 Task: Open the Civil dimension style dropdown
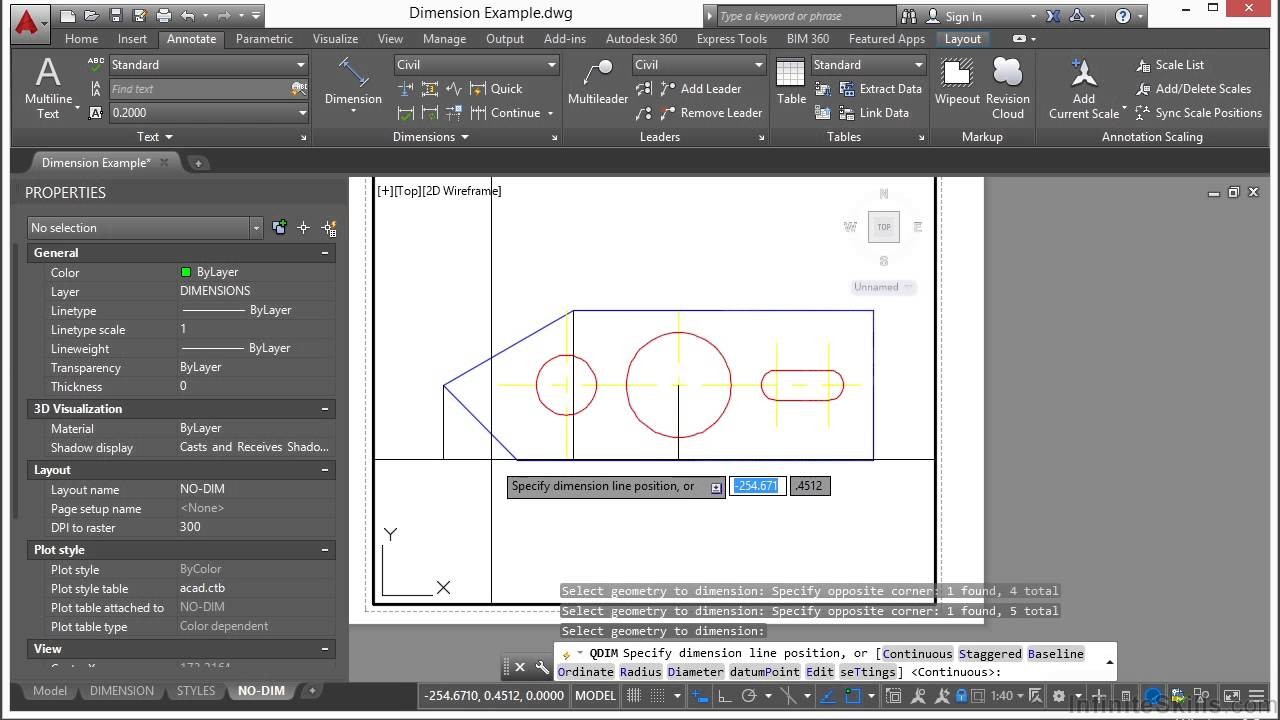coord(476,64)
